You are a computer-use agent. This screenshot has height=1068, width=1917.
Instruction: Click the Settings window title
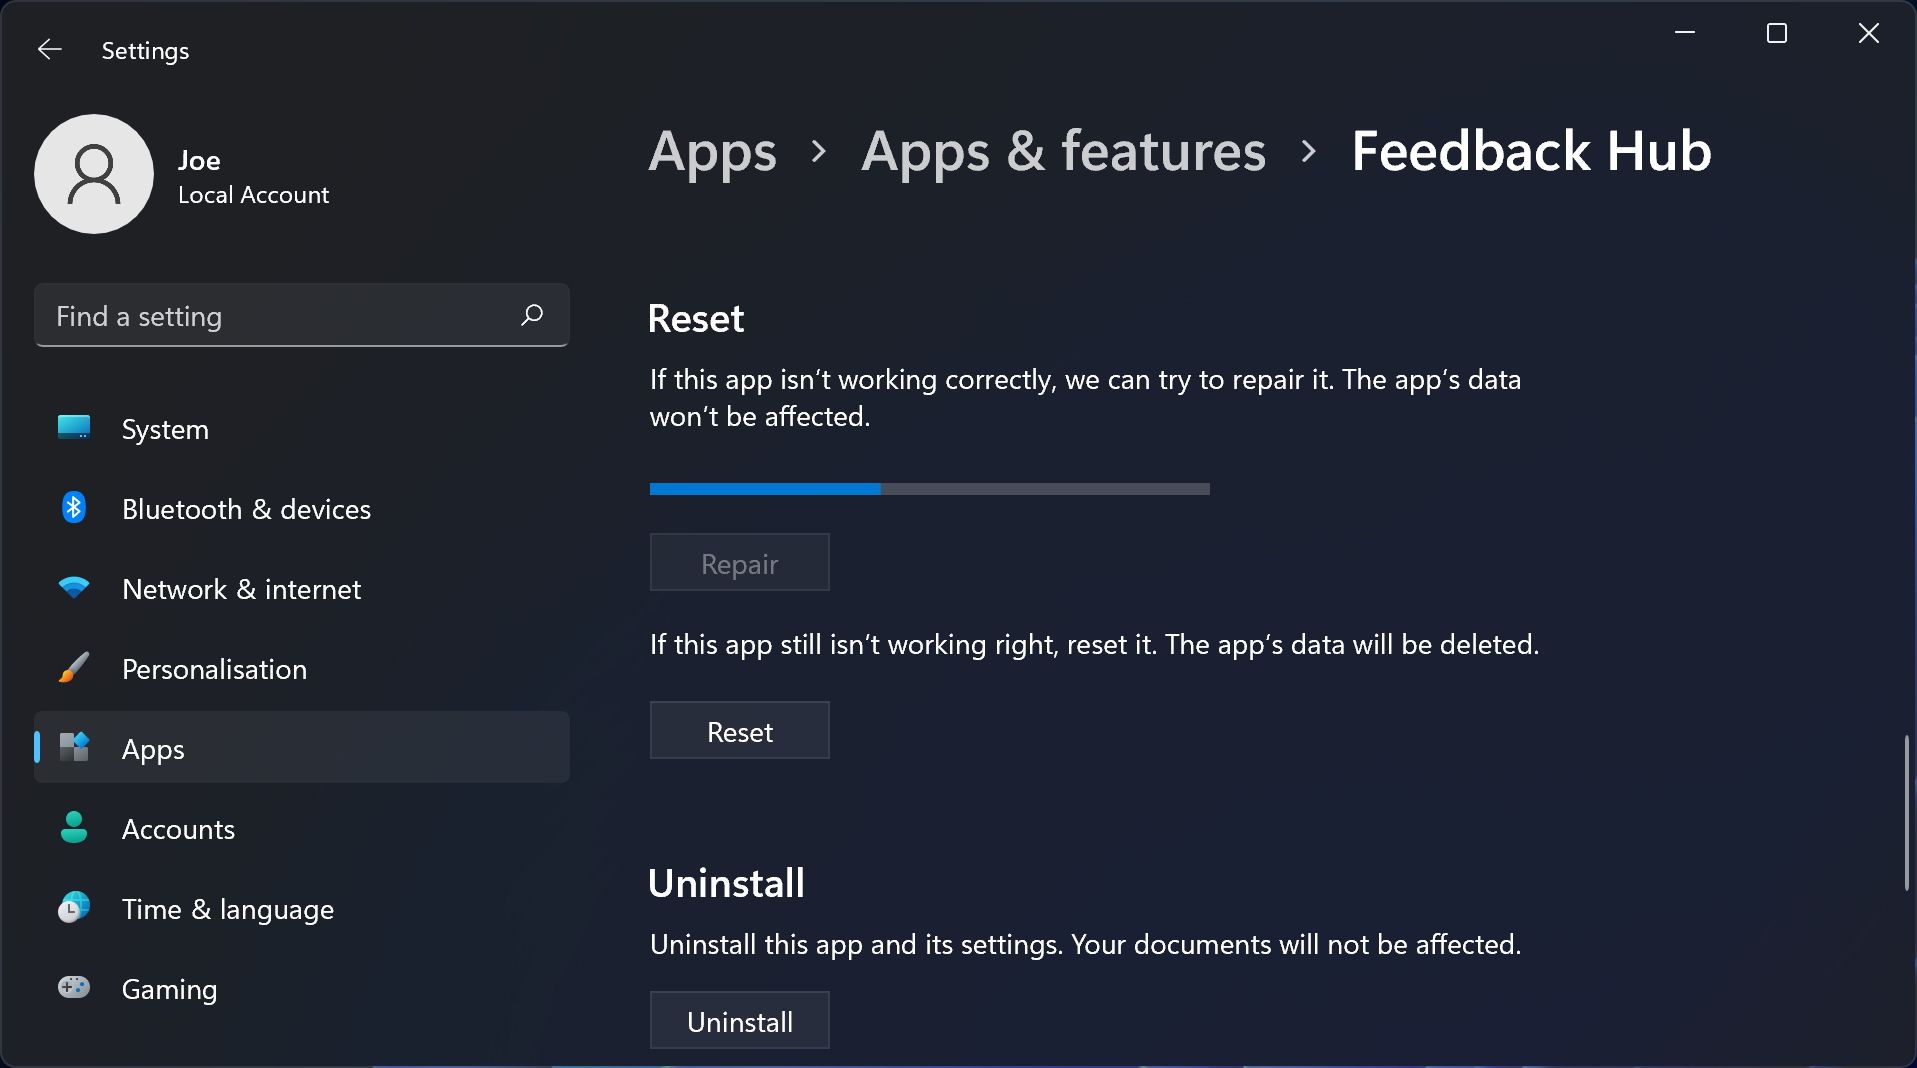coord(145,51)
